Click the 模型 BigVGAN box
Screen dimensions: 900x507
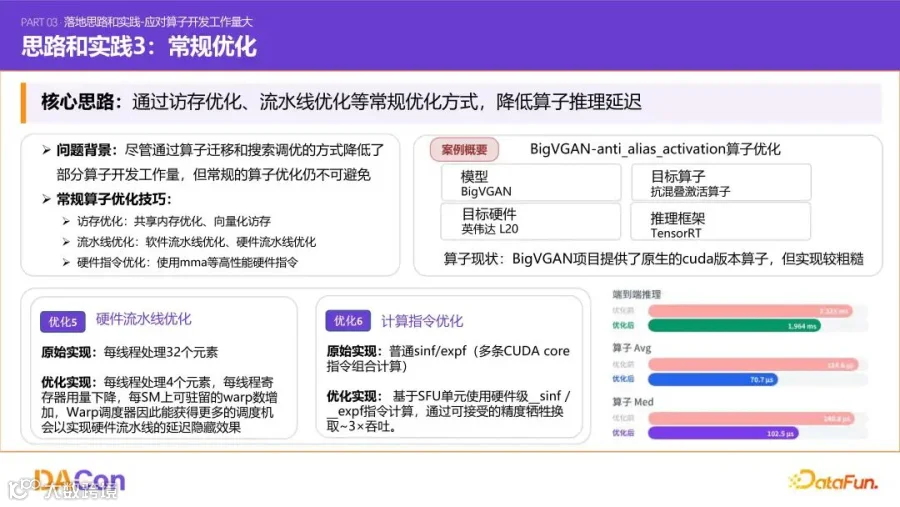coord(531,183)
